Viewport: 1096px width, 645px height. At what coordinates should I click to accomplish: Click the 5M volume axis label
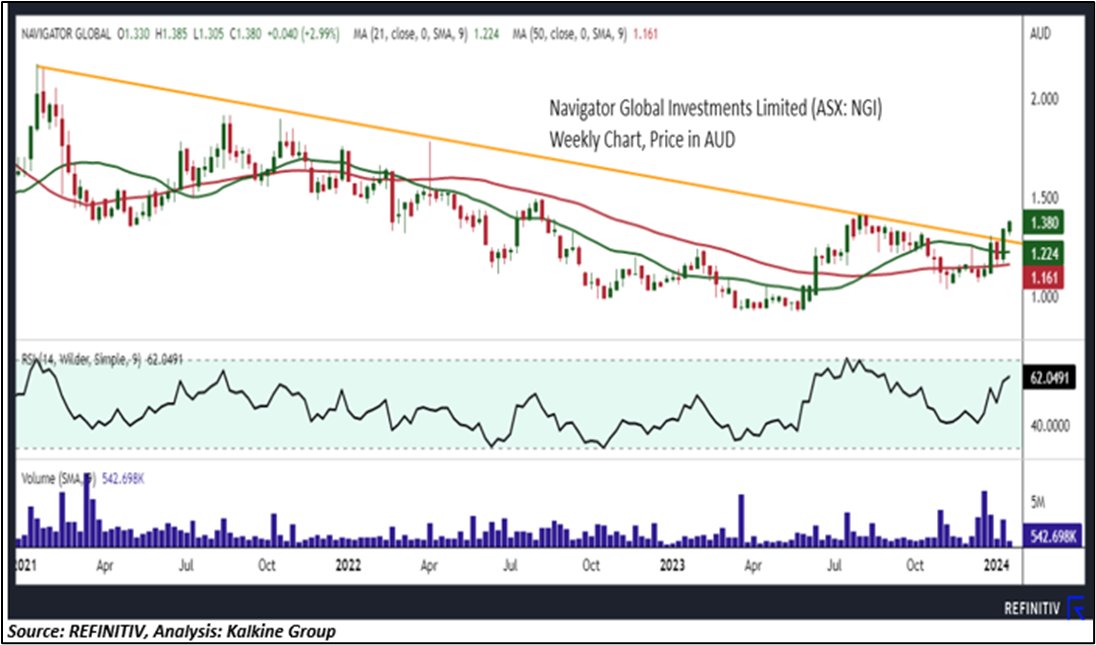(x=1039, y=502)
